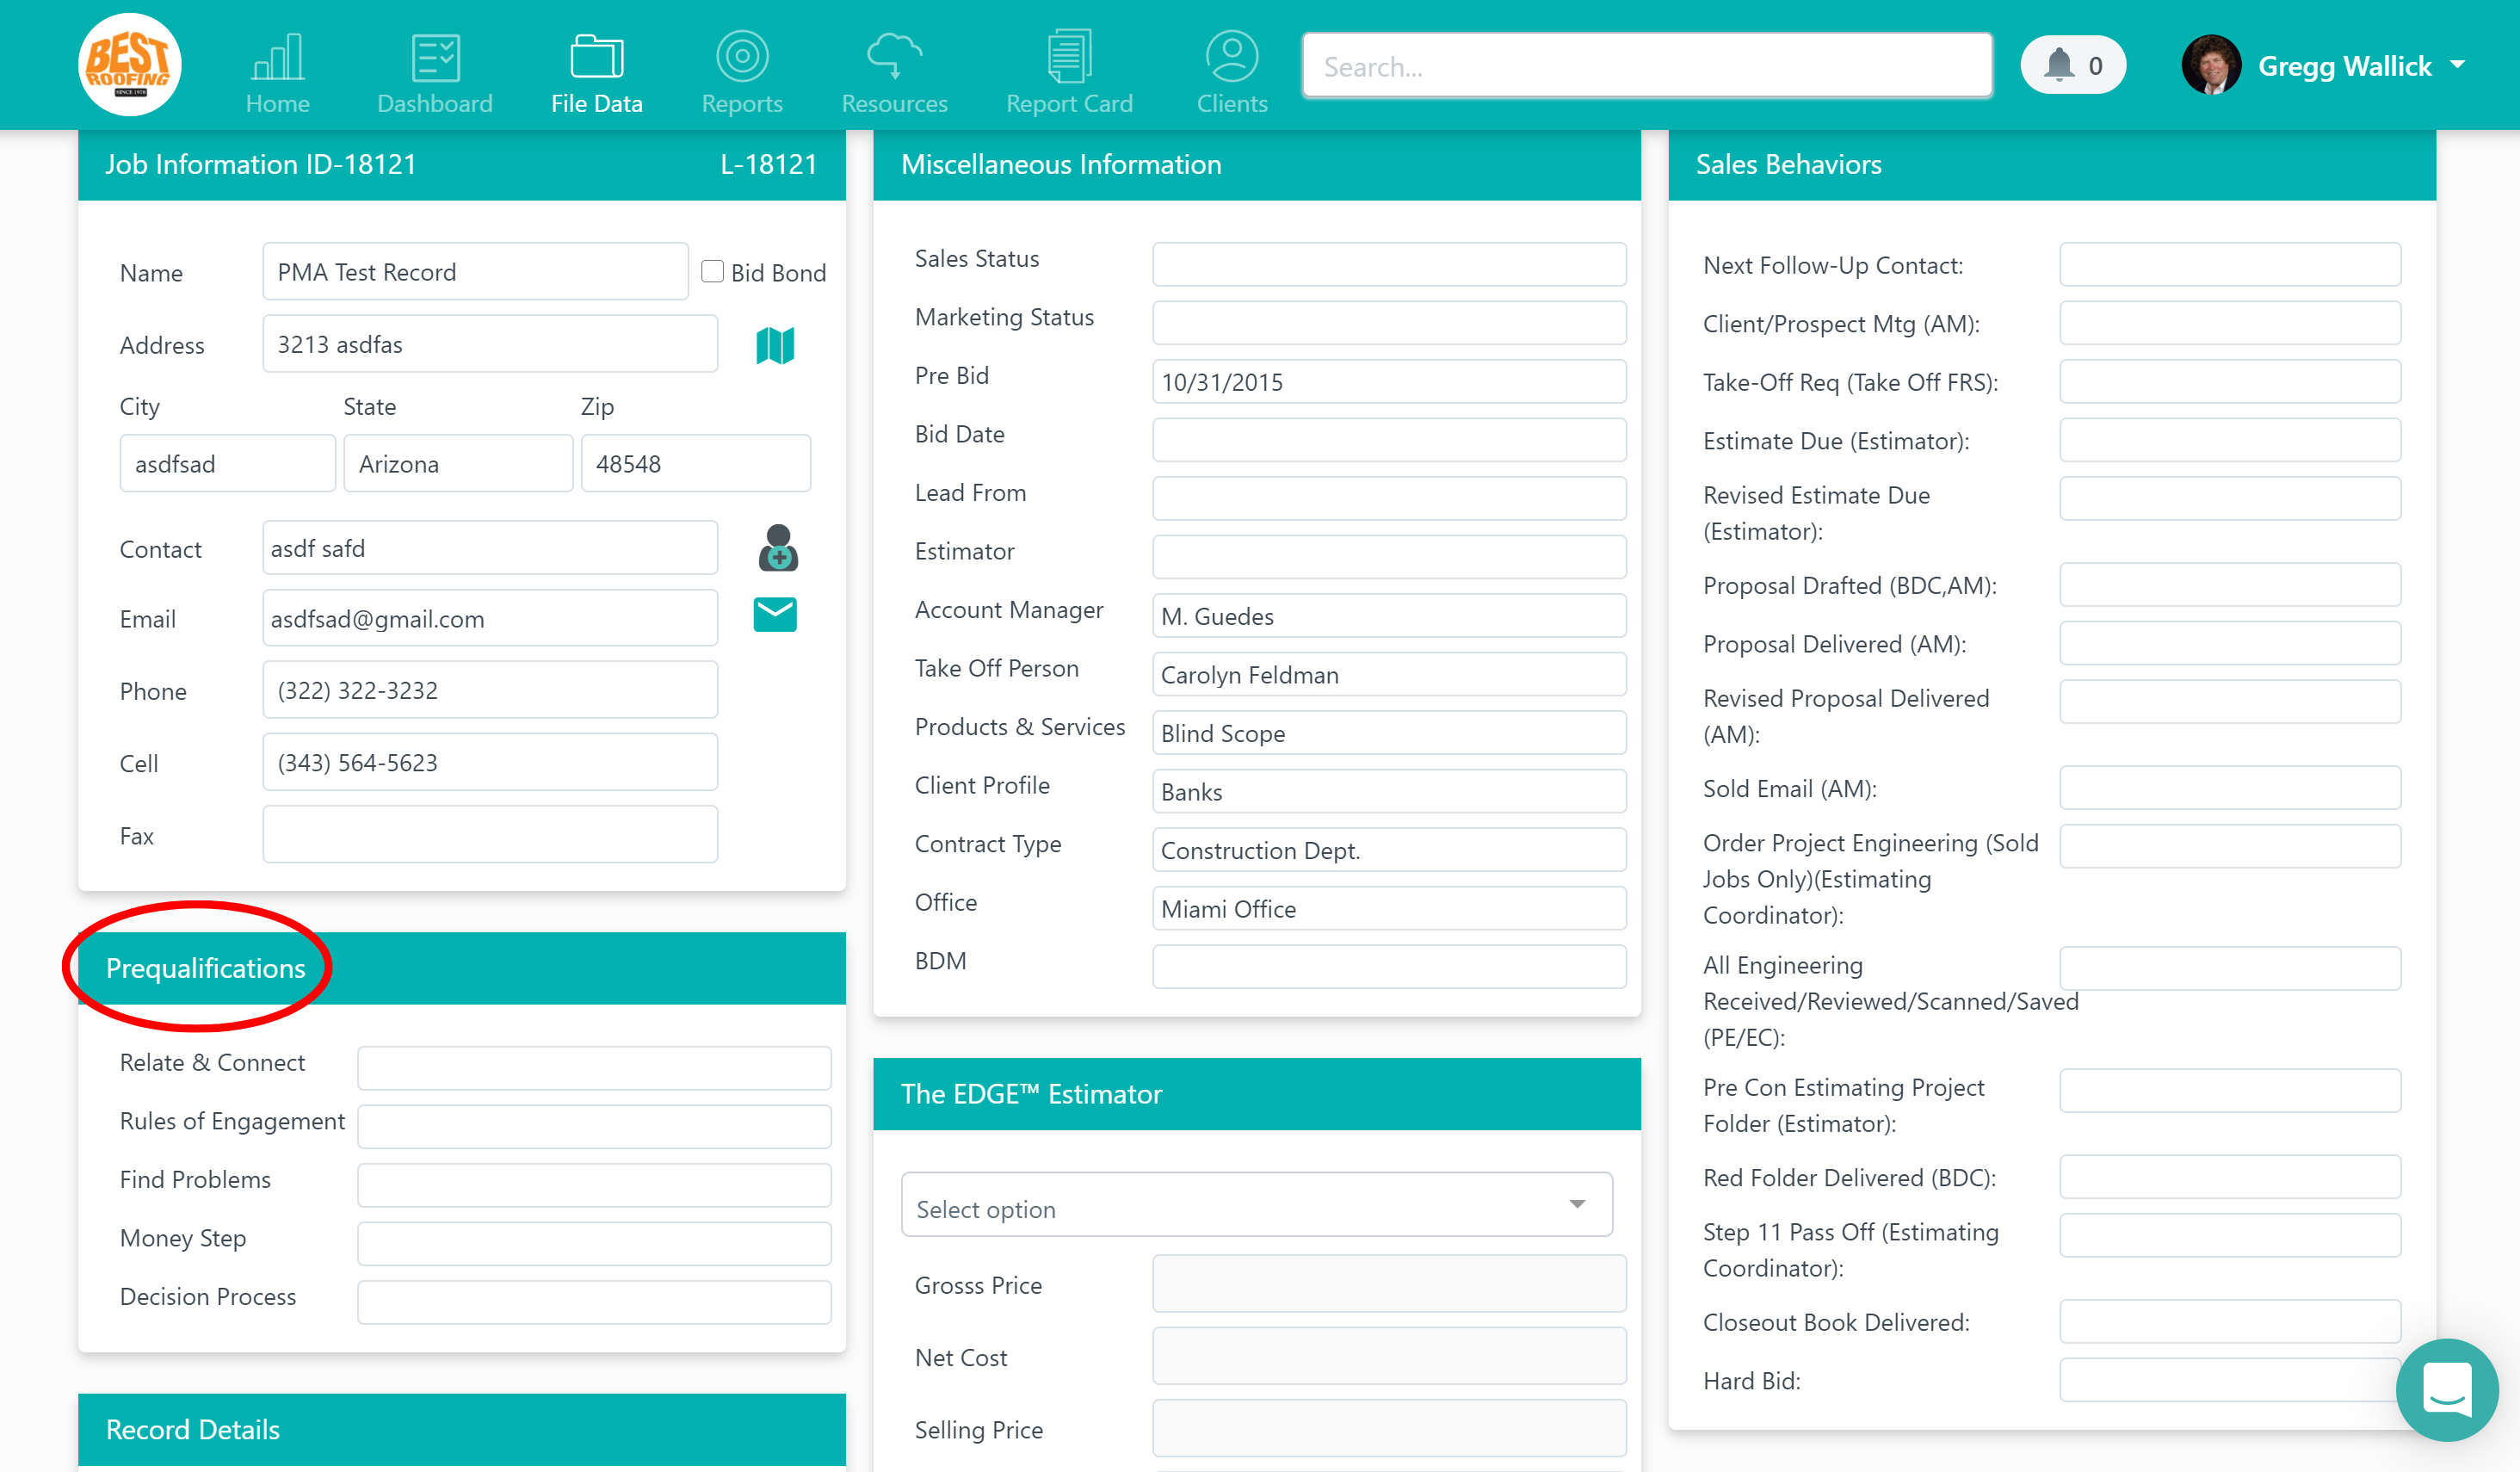Click the empty Fax field

pos(490,834)
